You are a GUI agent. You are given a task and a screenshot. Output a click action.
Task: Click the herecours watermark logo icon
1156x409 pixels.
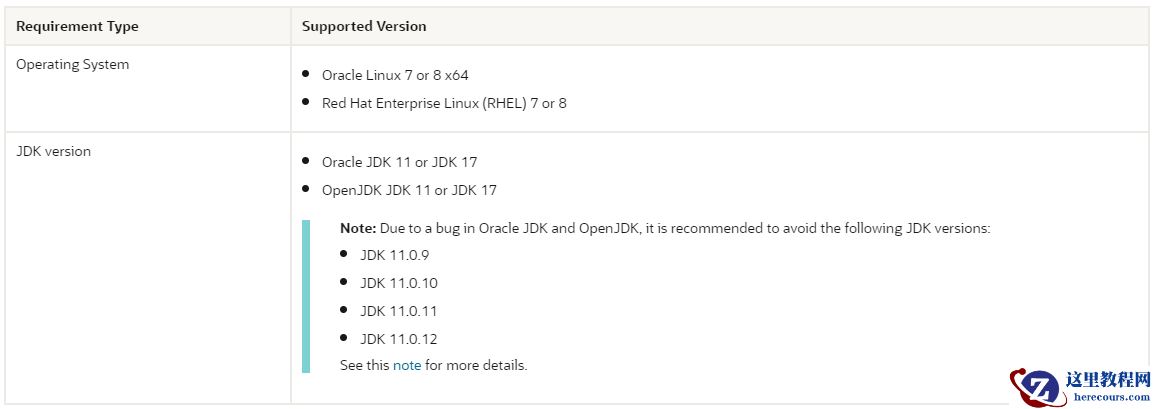(1034, 385)
